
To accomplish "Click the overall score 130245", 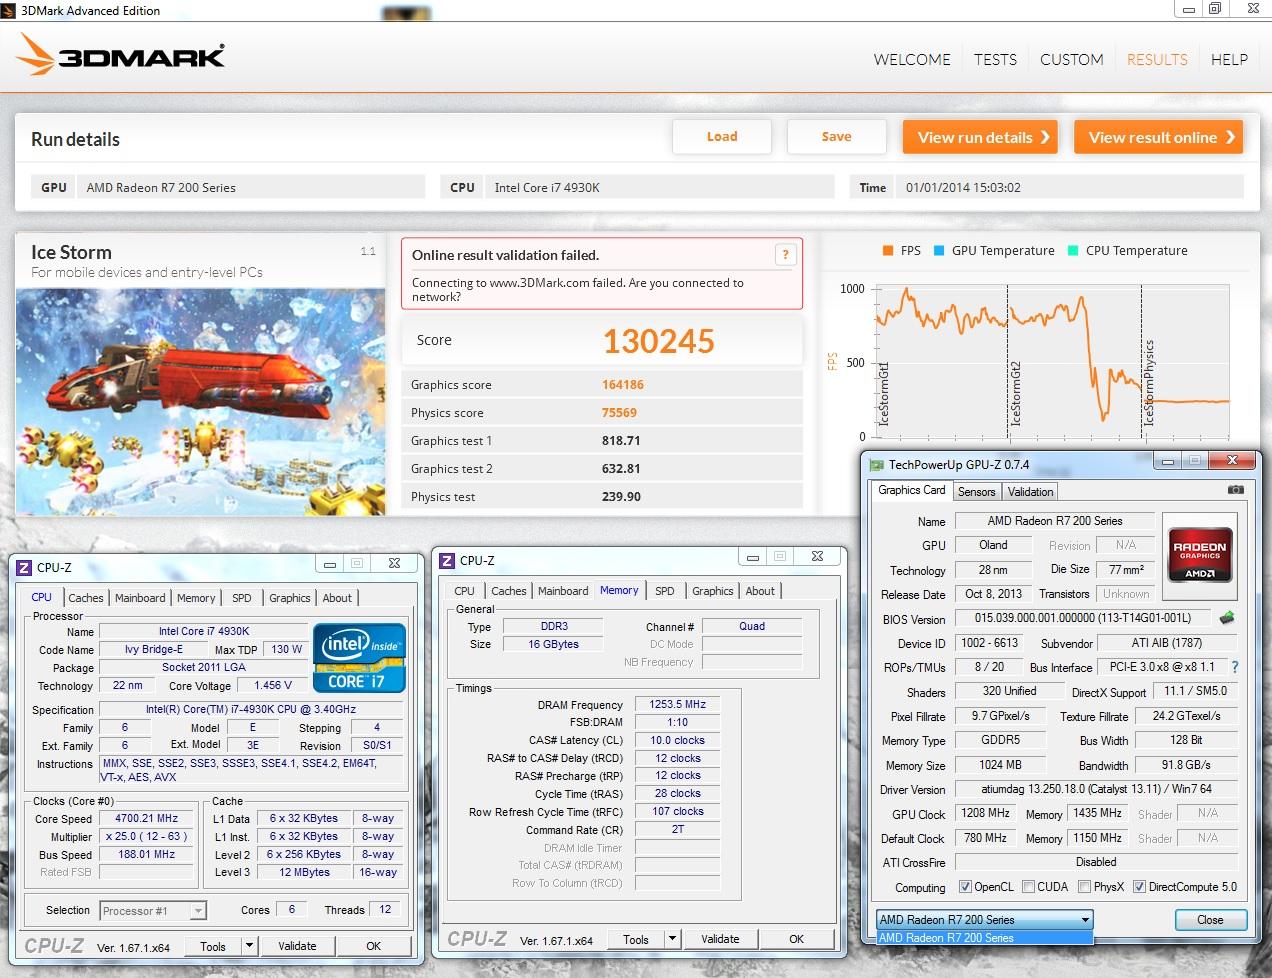I will [659, 342].
